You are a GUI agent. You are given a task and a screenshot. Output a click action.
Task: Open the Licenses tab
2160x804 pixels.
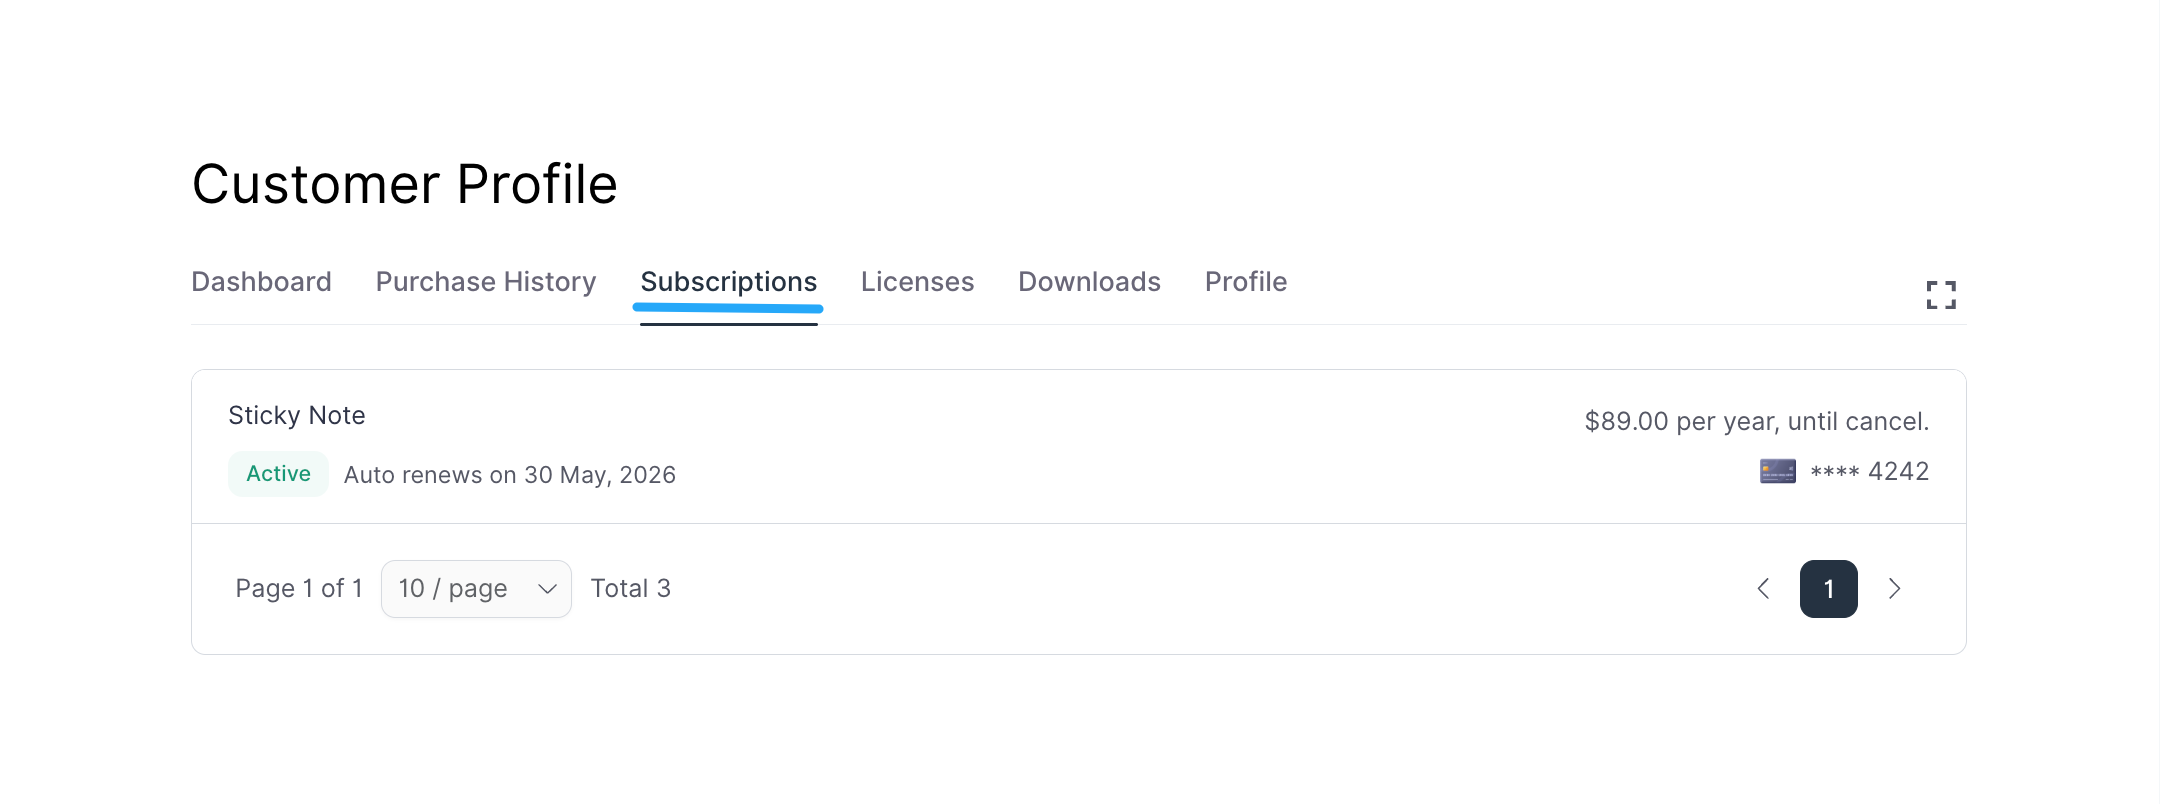pos(917,282)
